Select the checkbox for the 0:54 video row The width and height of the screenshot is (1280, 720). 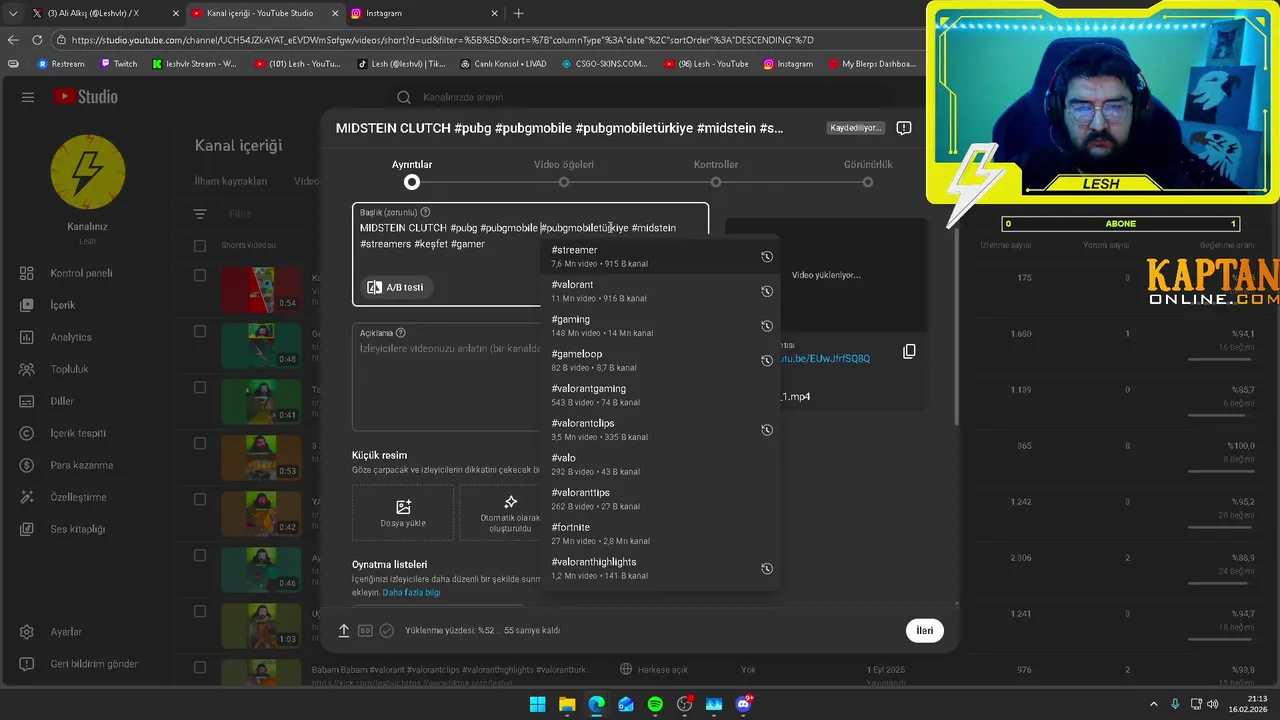200,276
